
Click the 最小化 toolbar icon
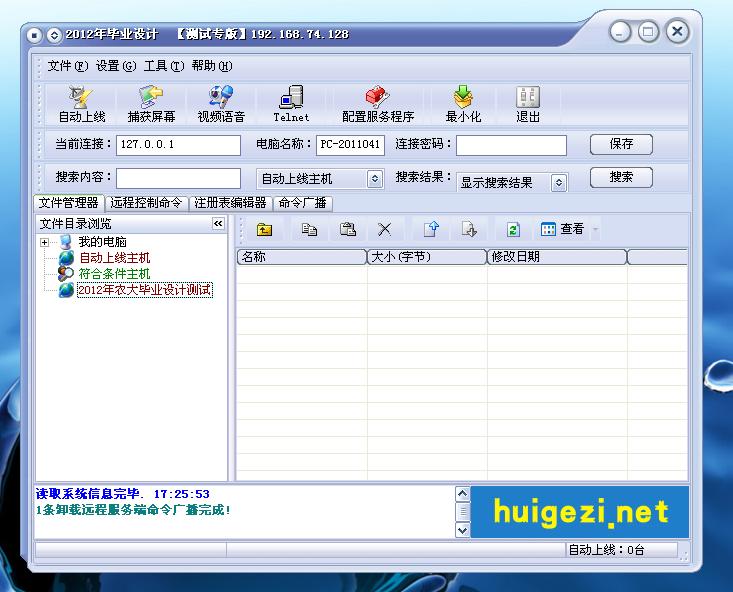463,105
